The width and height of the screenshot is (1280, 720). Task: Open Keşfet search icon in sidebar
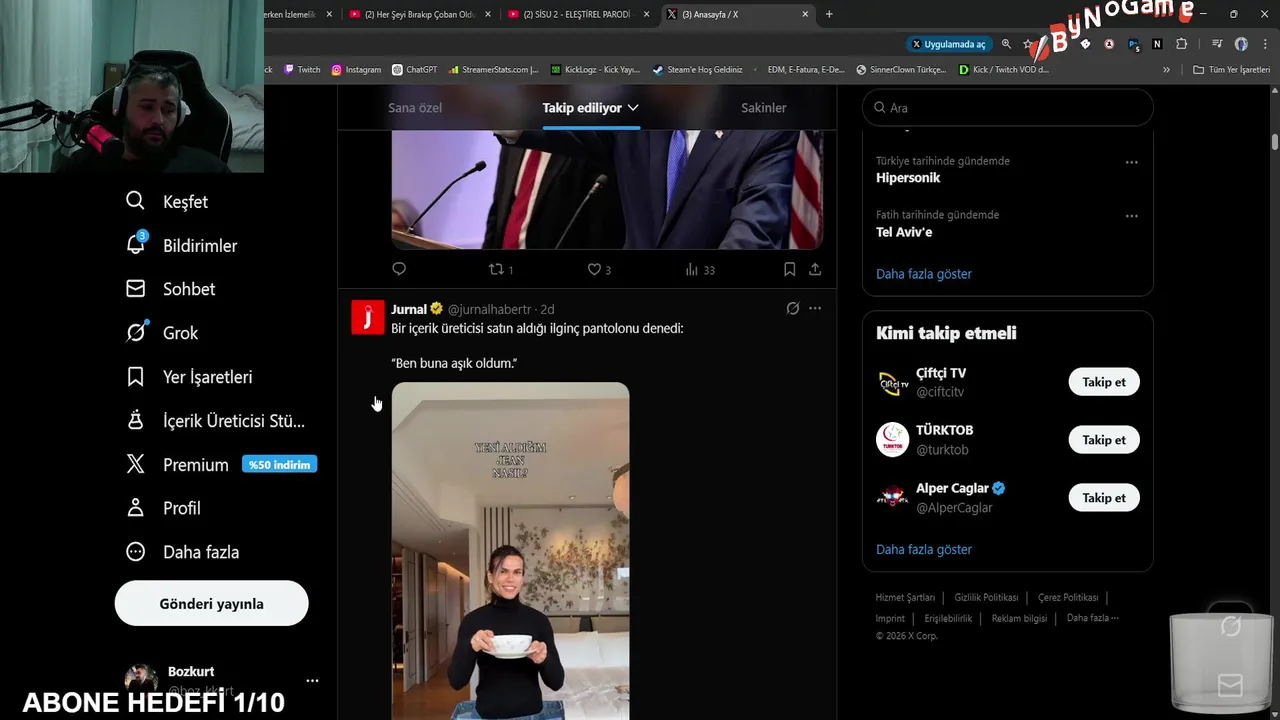(135, 201)
